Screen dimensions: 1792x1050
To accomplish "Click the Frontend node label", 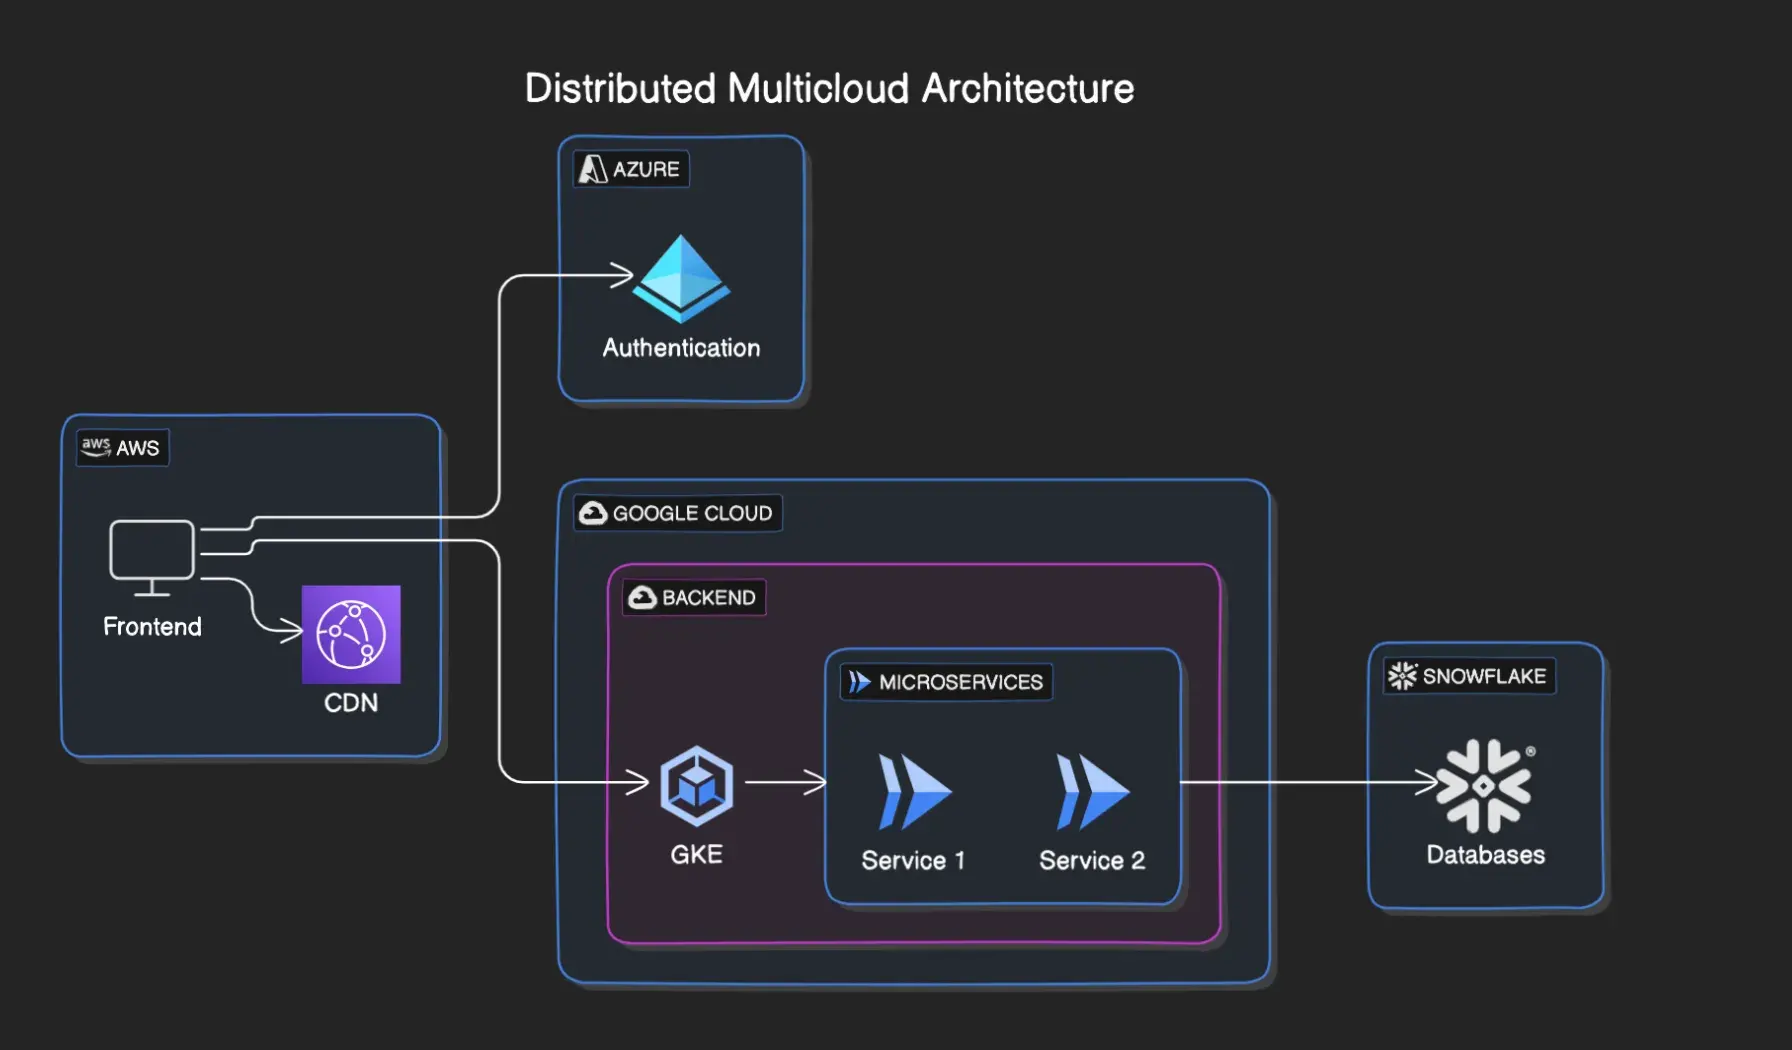I will 152,627.
